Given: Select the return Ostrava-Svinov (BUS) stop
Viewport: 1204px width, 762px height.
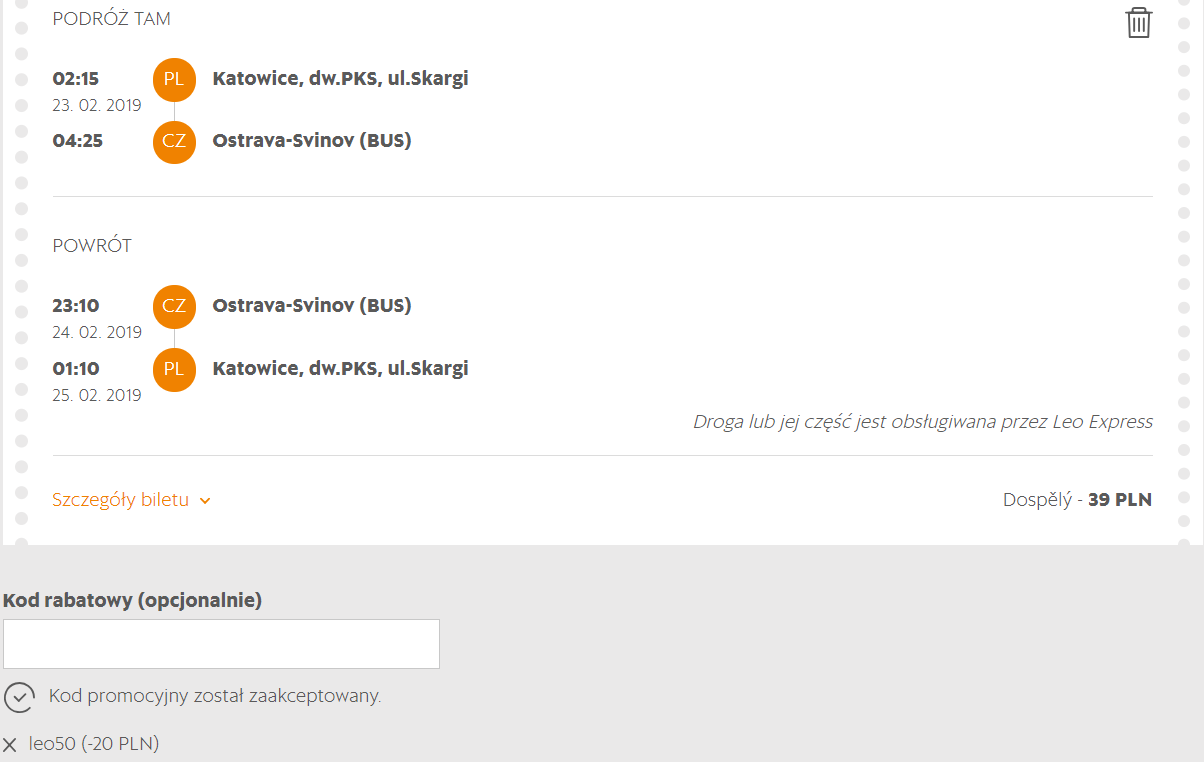Looking at the screenshot, I should click(x=312, y=306).
